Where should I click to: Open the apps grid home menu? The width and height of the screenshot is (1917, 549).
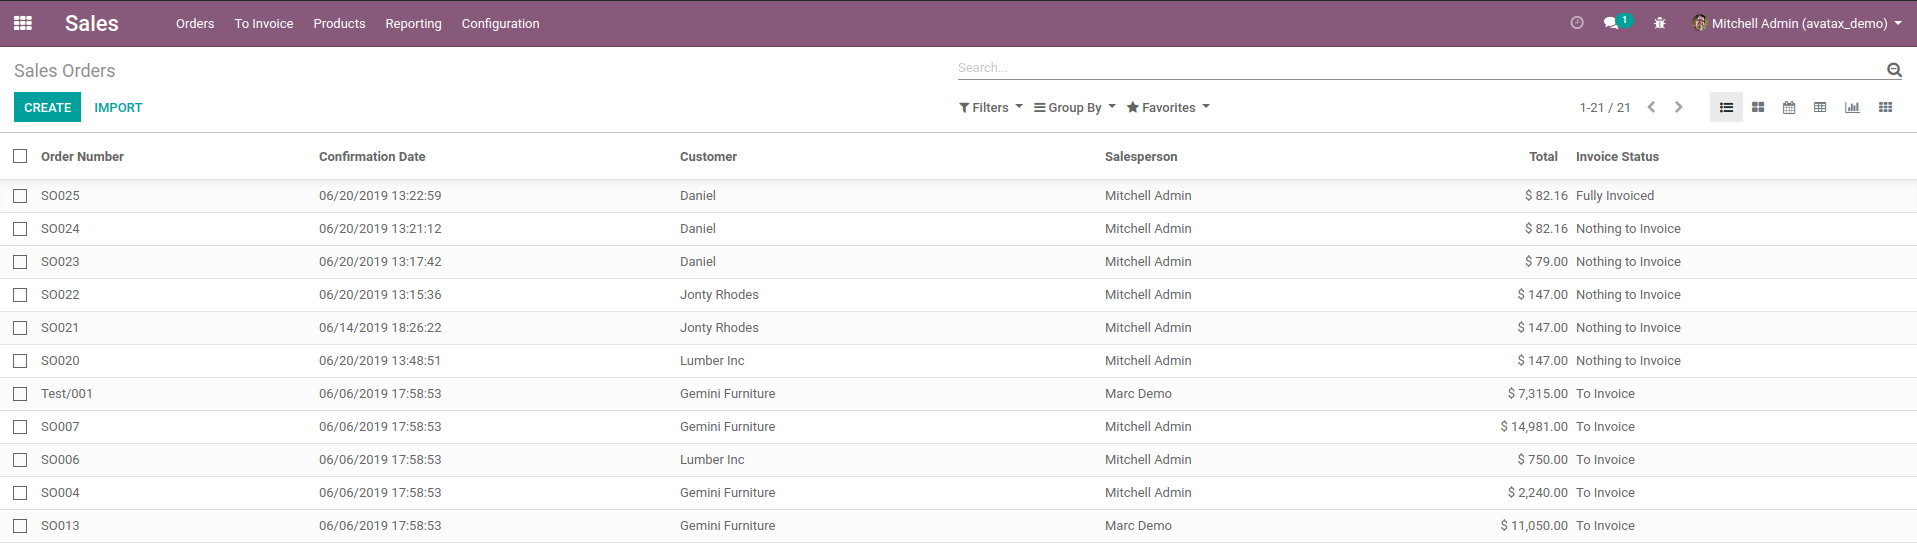point(22,23)
